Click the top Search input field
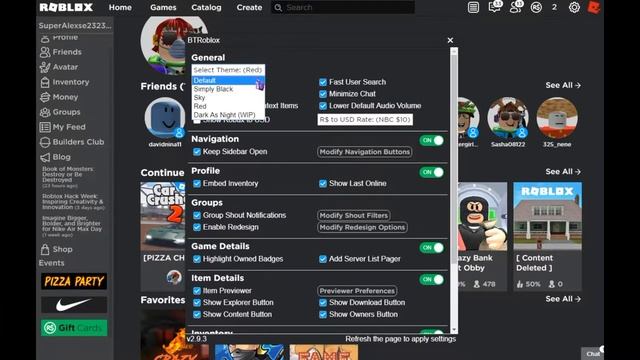 343,7
